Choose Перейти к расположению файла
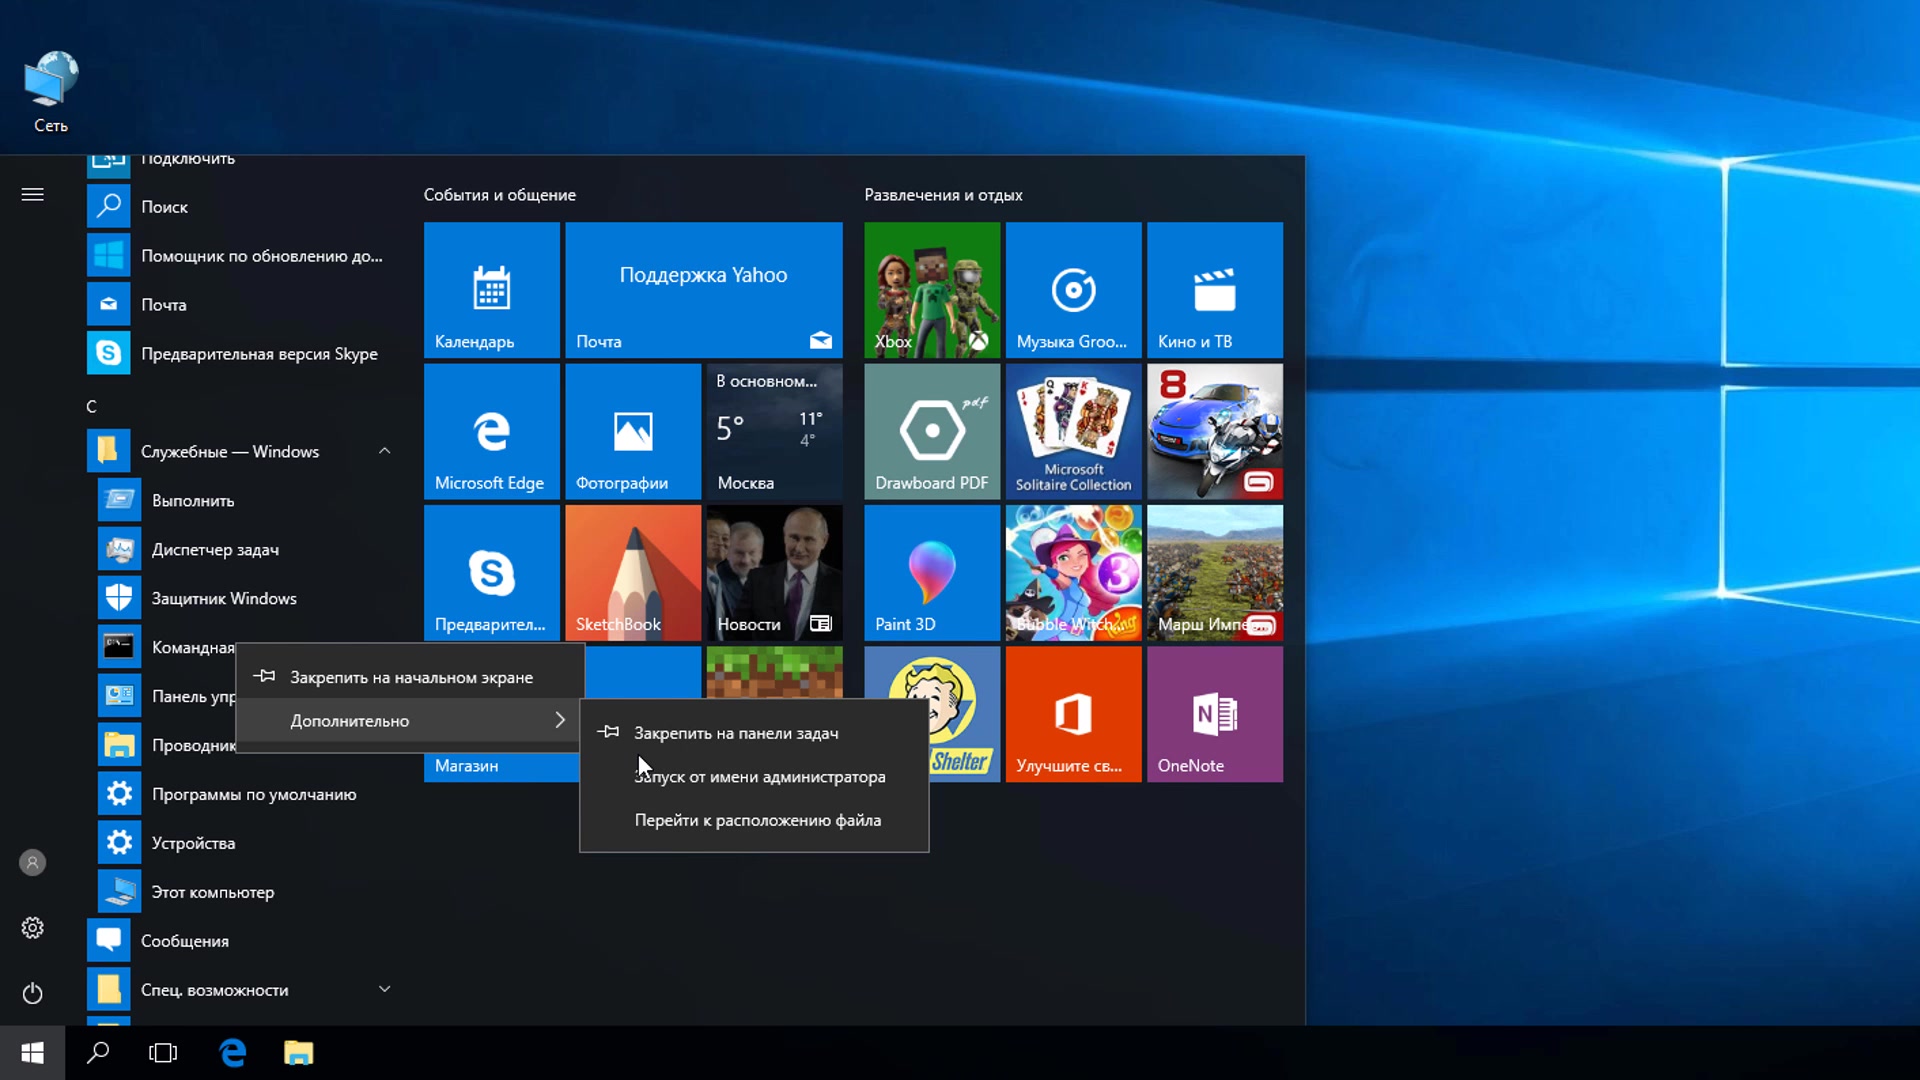Viewport: 1920px width, 1080px height. (754, 820)
